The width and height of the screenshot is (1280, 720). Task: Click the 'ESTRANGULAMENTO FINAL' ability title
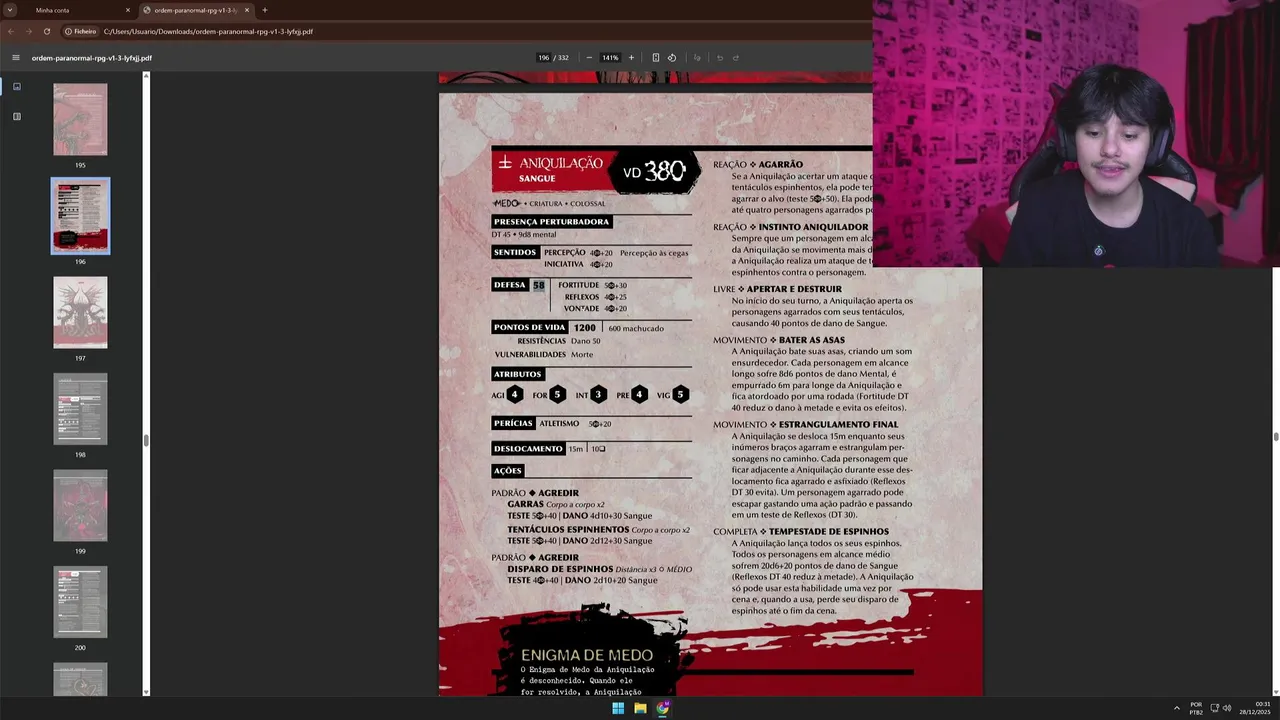click(x=839, y=425)
